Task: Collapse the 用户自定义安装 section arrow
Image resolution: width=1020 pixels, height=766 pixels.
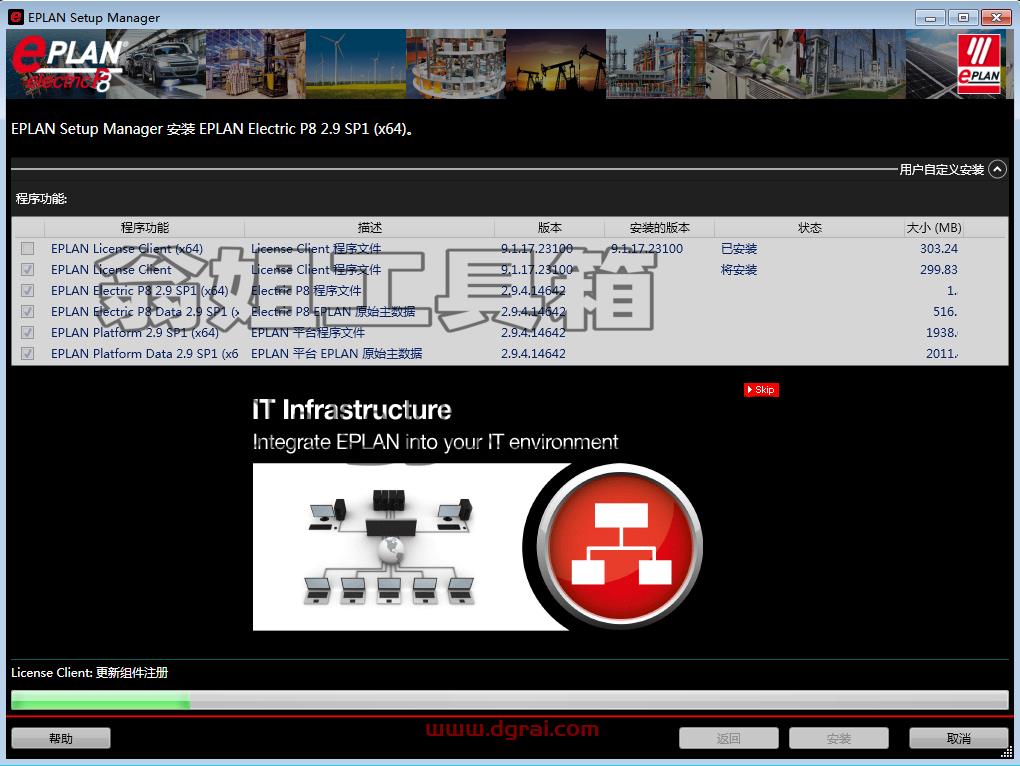Action: coord(997,170)
